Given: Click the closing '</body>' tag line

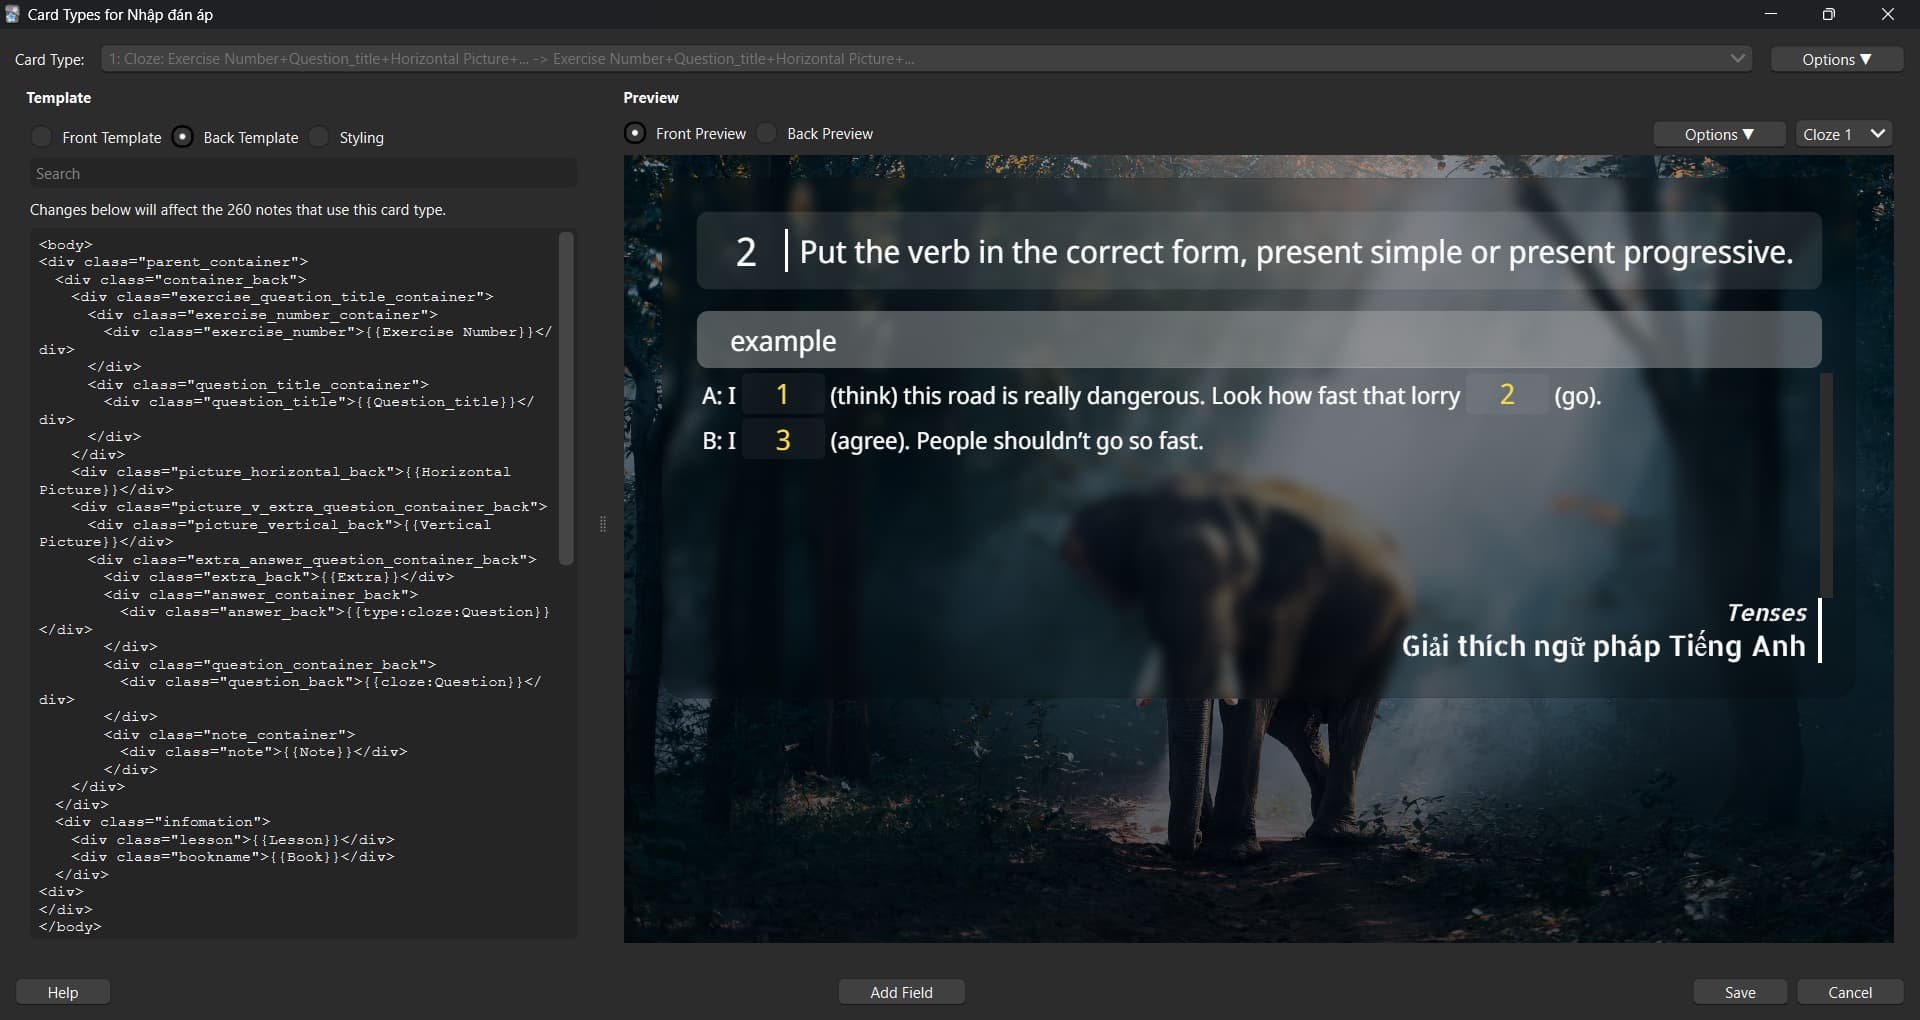Looking at the screenshot, I should (70, 927).
